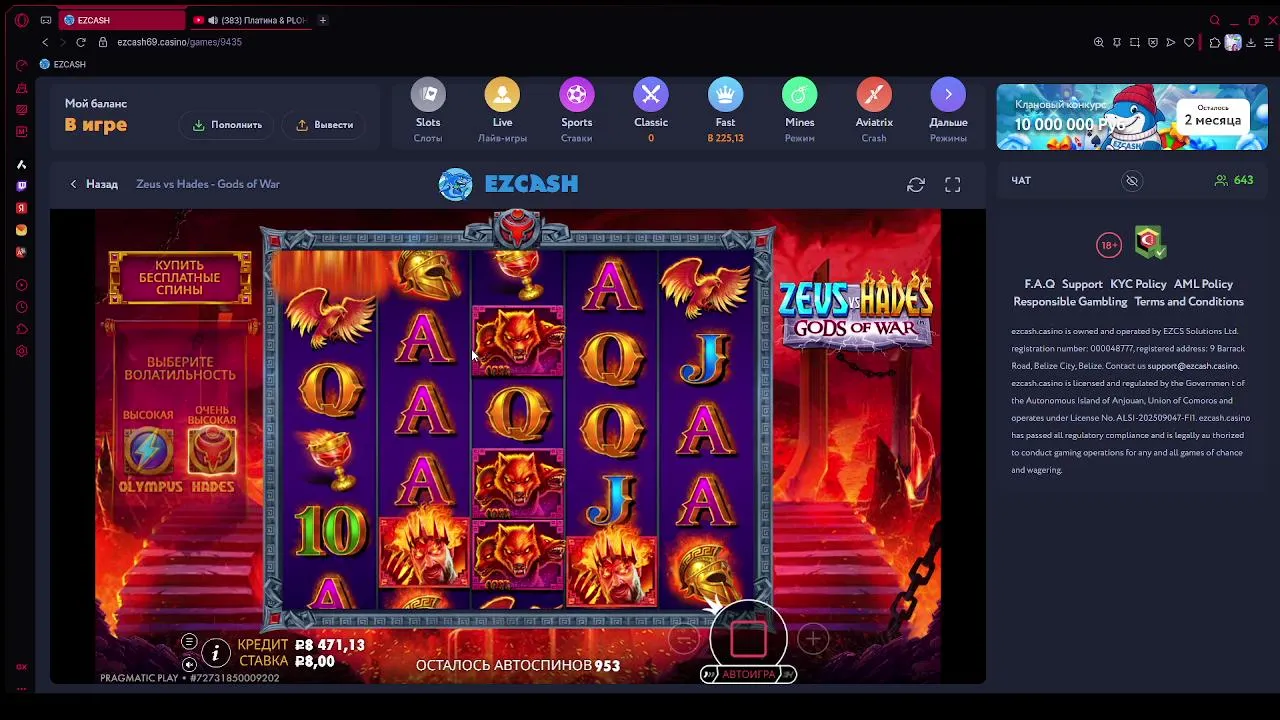1280x720 pixels.
Task: Open the easy setup sliders icon
Action: click(x=1269, y=42)
